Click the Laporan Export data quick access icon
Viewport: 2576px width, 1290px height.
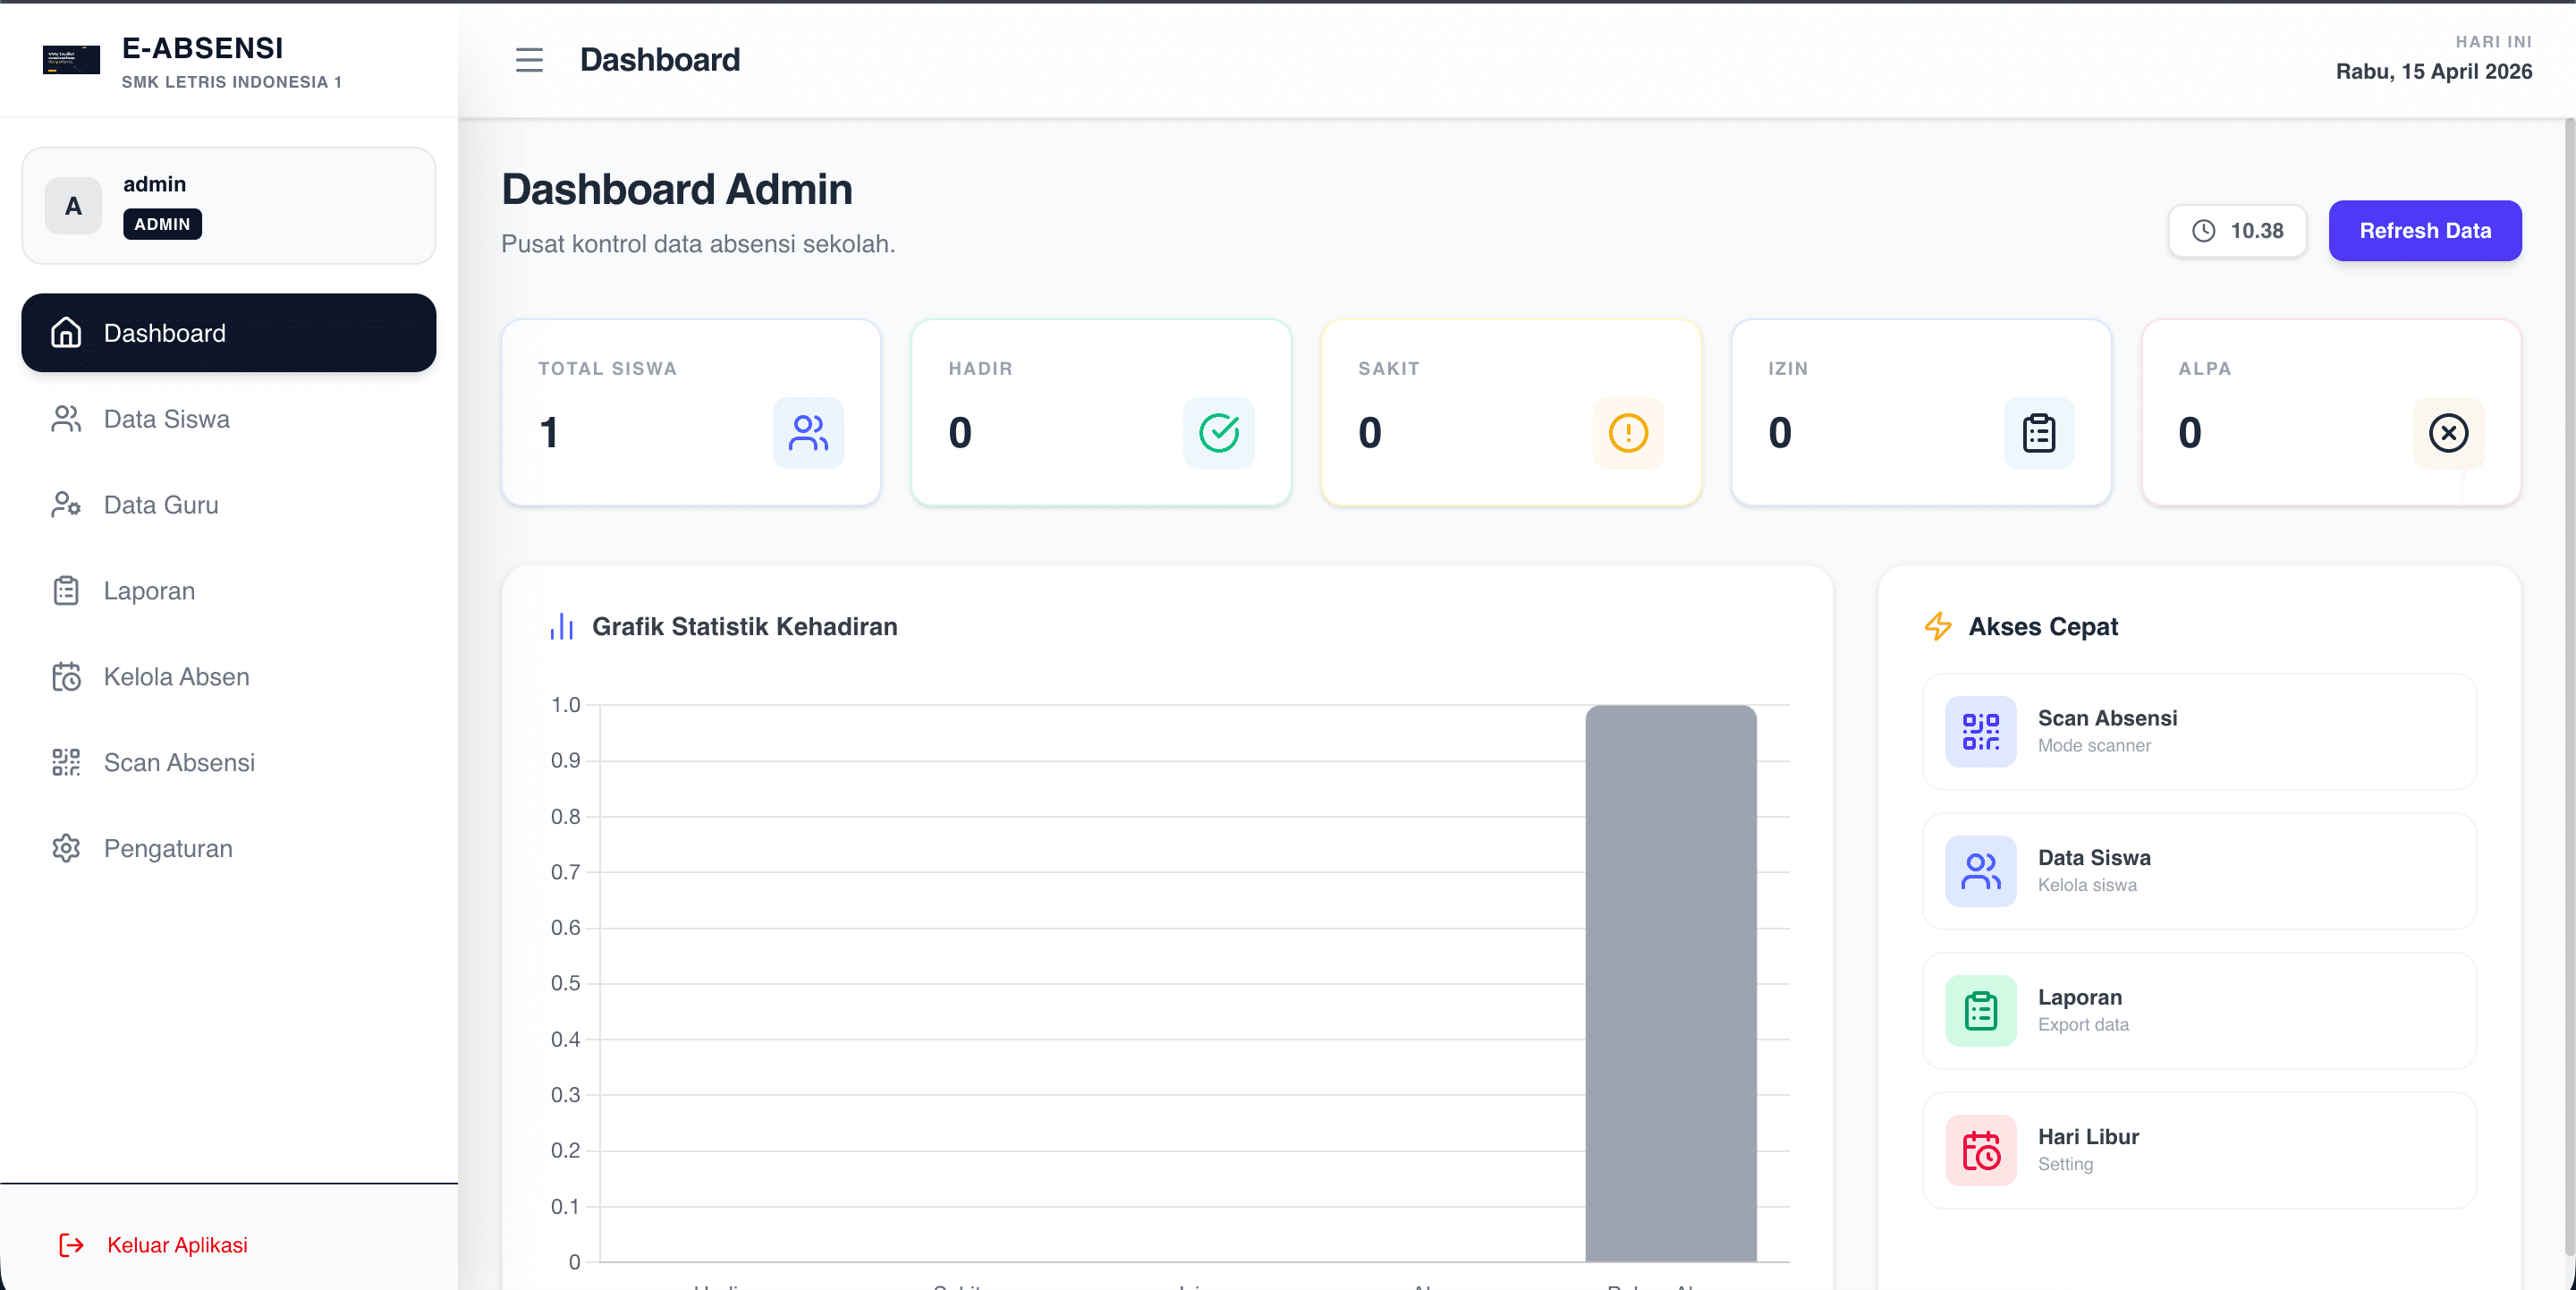[x=1980, y=1010]
